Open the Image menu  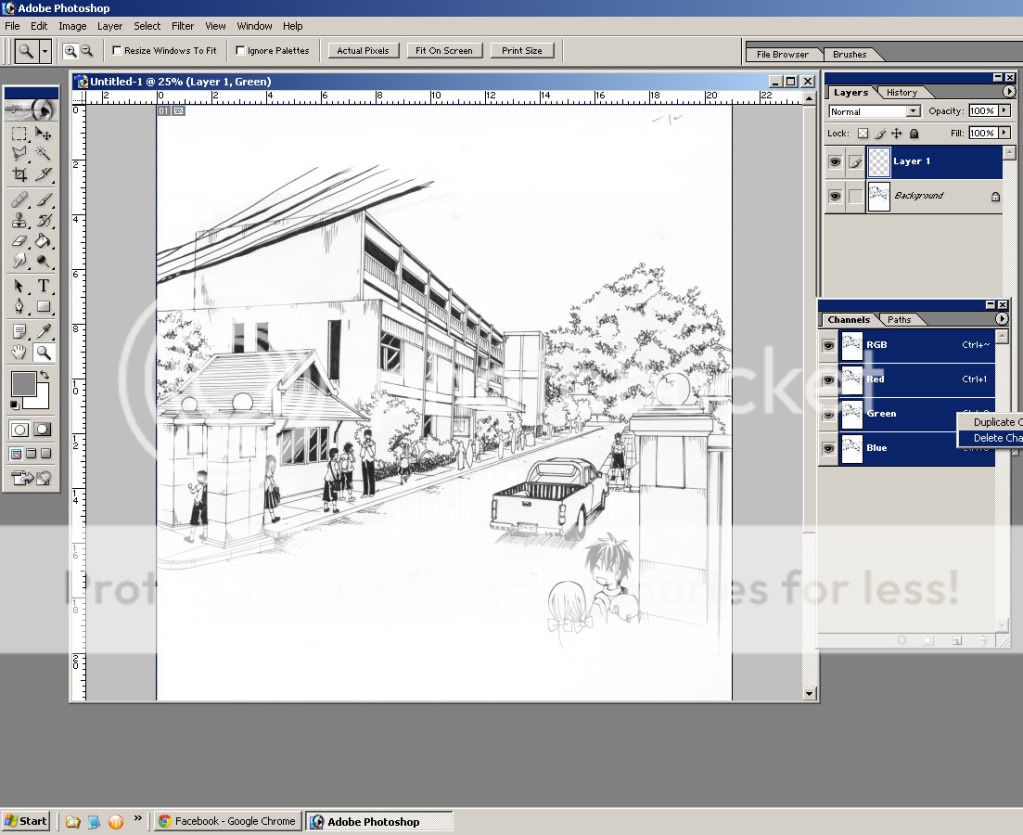72,26
